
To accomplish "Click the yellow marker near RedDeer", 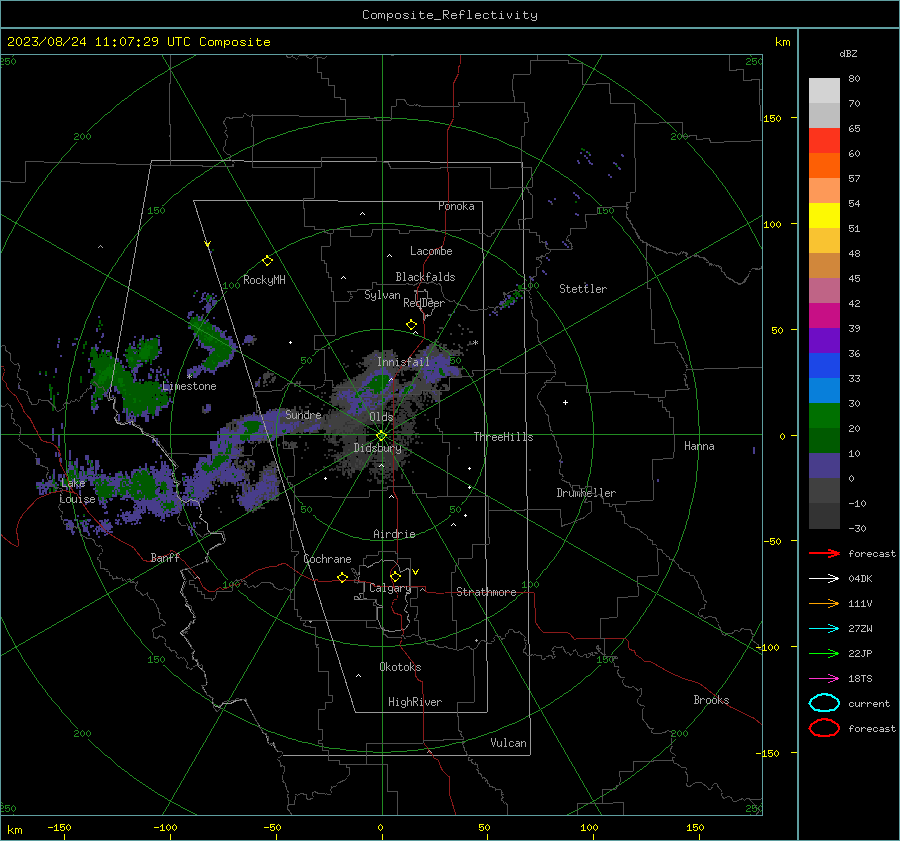I will pyautogui.click(x=412, y=325).
